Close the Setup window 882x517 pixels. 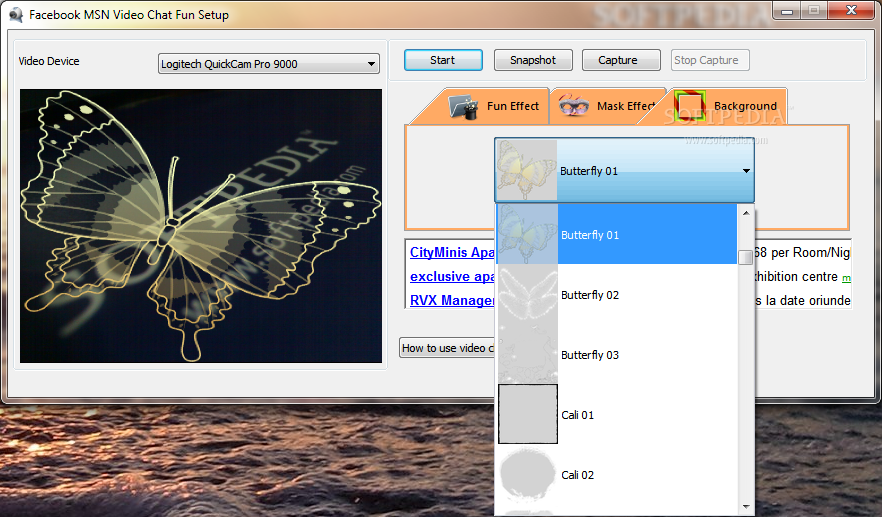[852, 11]
